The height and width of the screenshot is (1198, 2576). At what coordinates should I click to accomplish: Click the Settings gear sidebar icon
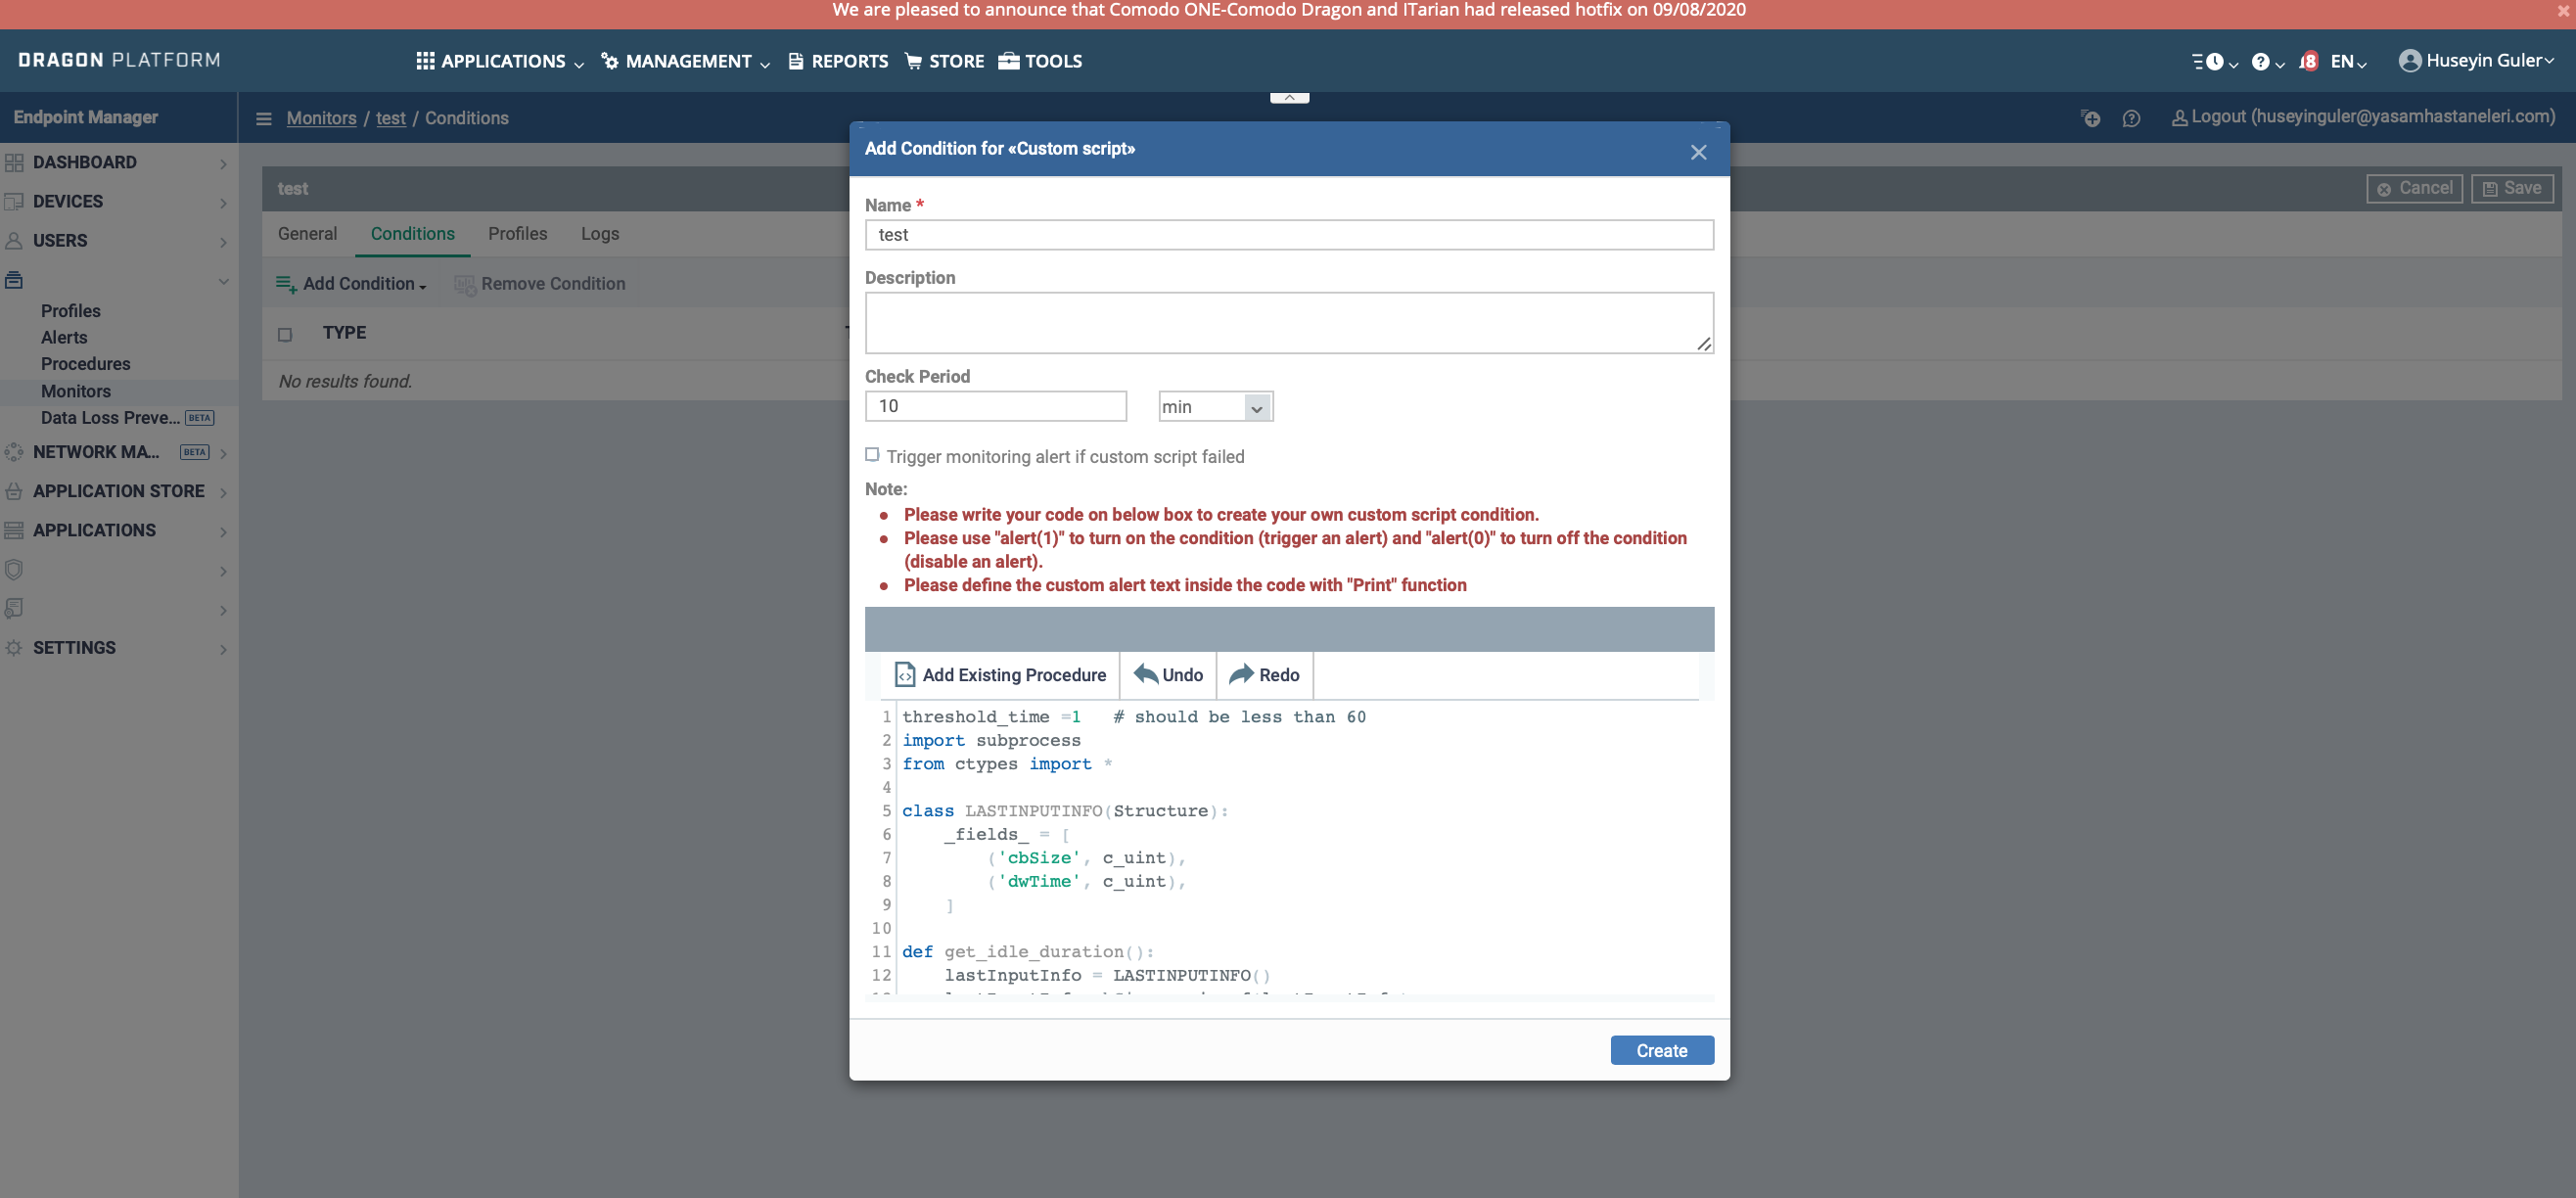point(14,647)
